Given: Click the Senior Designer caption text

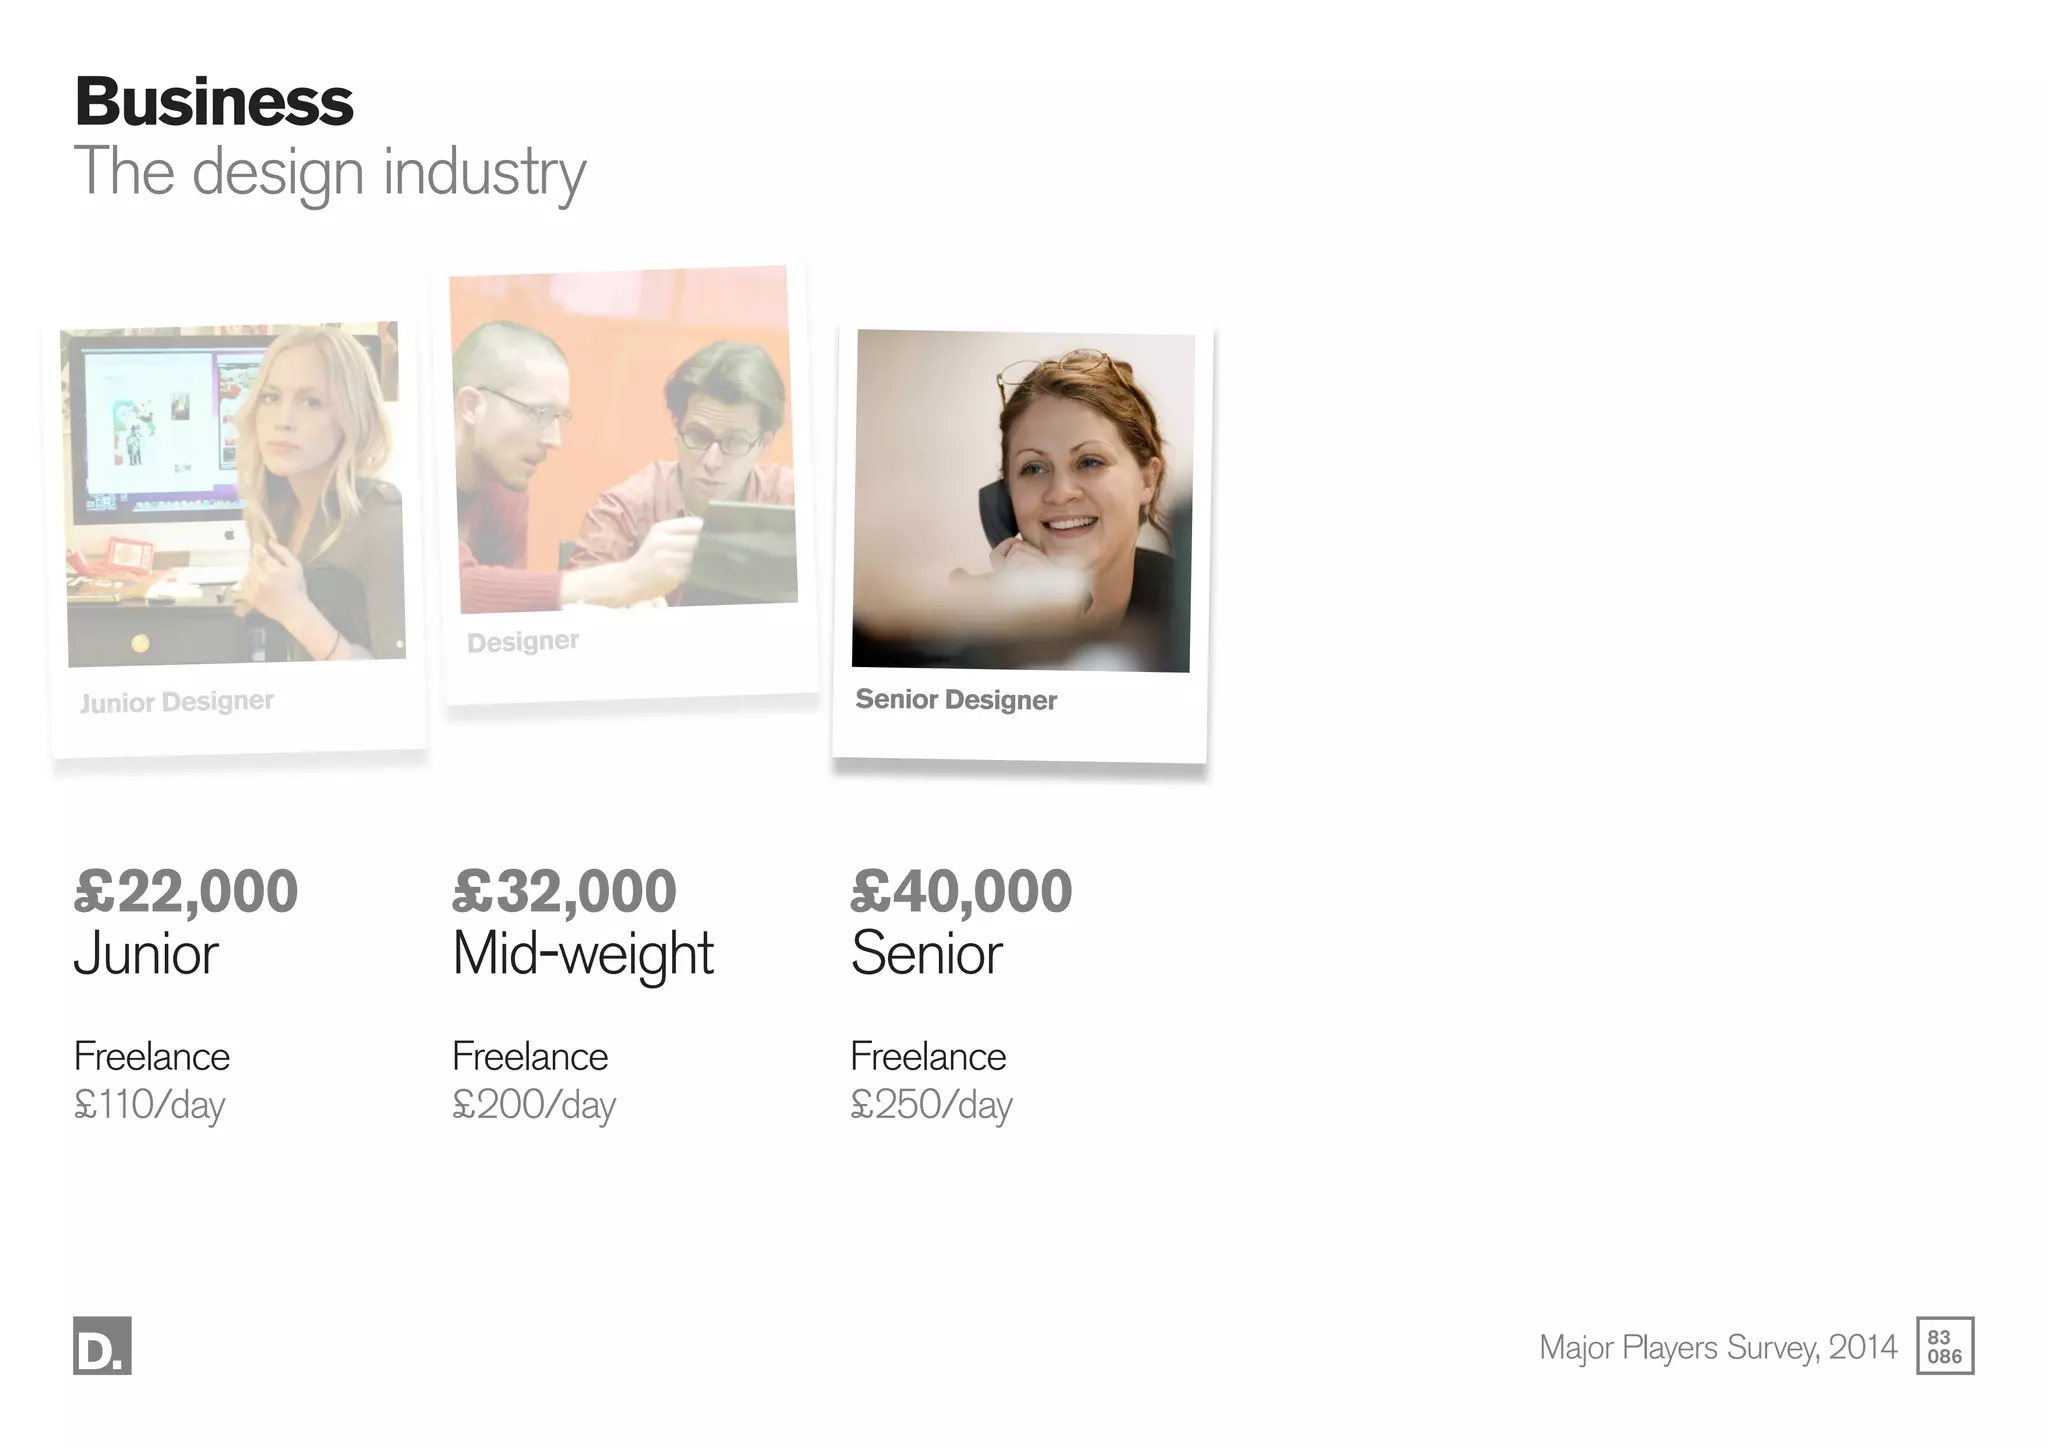Looking at the screenshot, I should (x=956, y=700).
